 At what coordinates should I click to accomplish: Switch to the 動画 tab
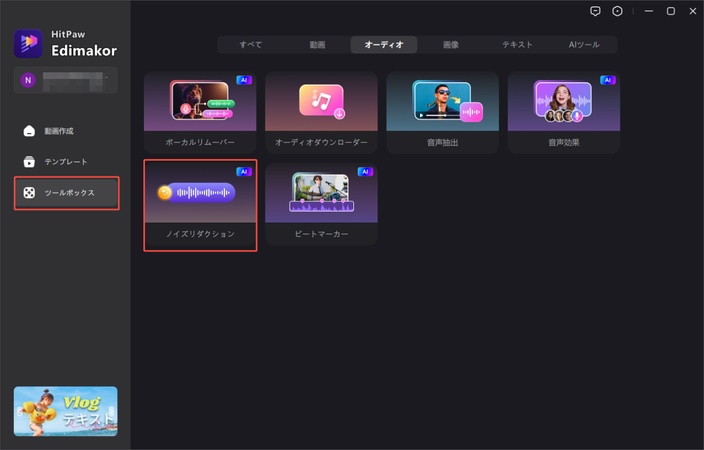point(317,44)
